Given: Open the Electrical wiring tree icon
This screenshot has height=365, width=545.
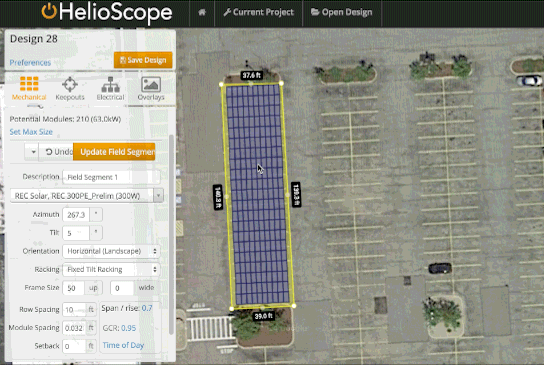Looking at the screenshot, I should (x=110, y=84).
